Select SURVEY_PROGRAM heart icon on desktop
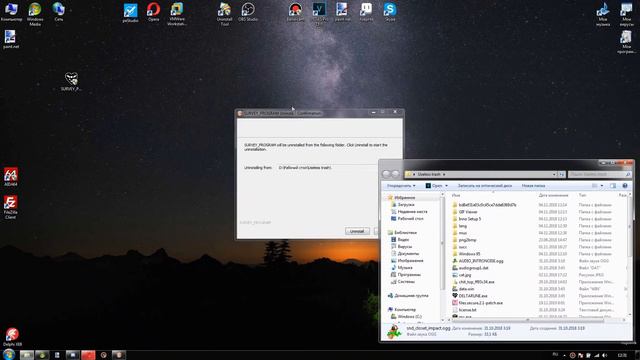Viewport: 640px width, 360px height. (x=71, y=82)
